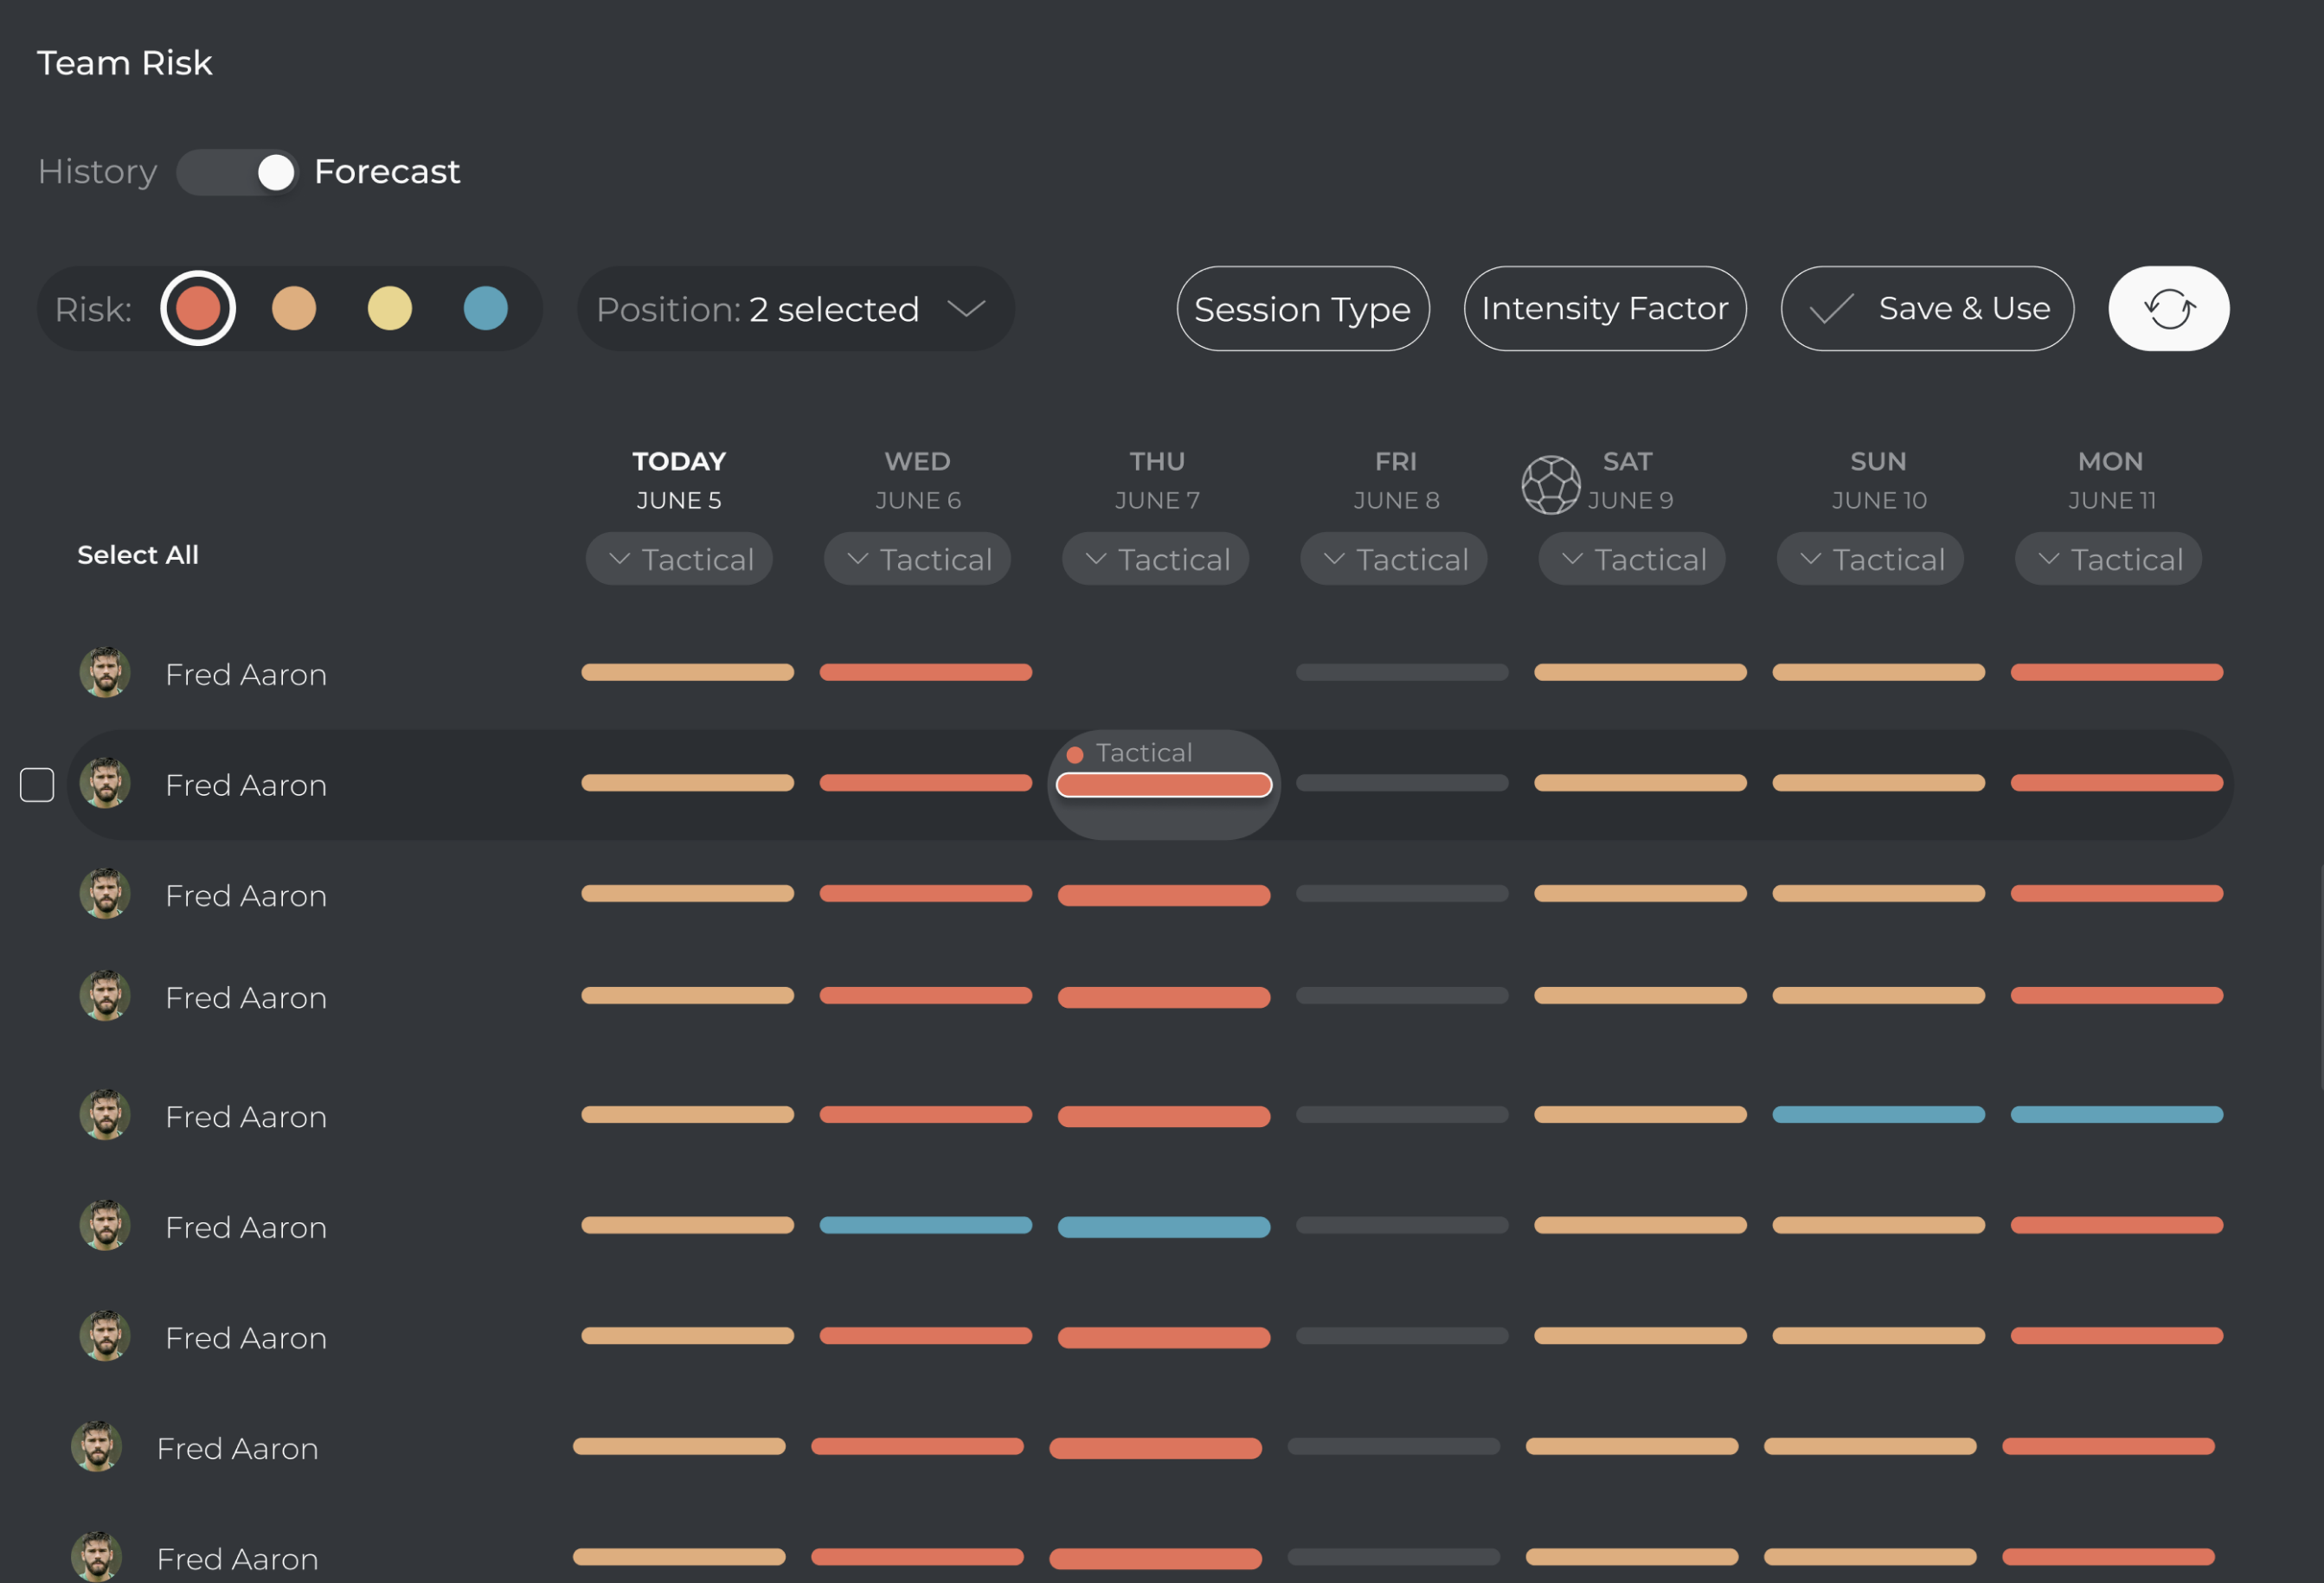
Task: Toggle the History/Forecast switch
Action: [x=238, y=172]
